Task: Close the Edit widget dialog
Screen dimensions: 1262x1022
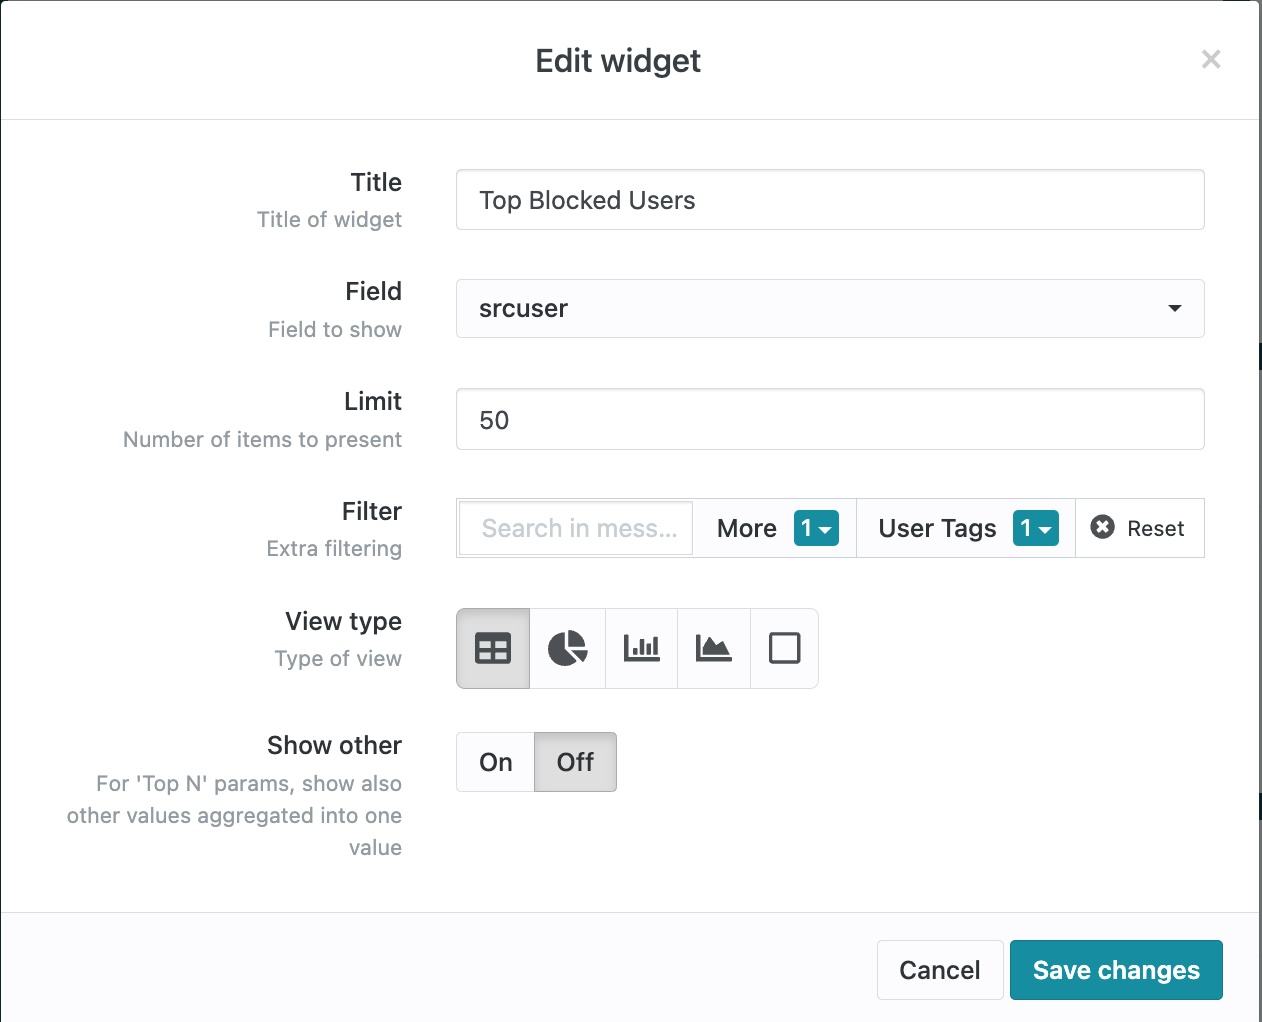Action: pos(1211,59)
